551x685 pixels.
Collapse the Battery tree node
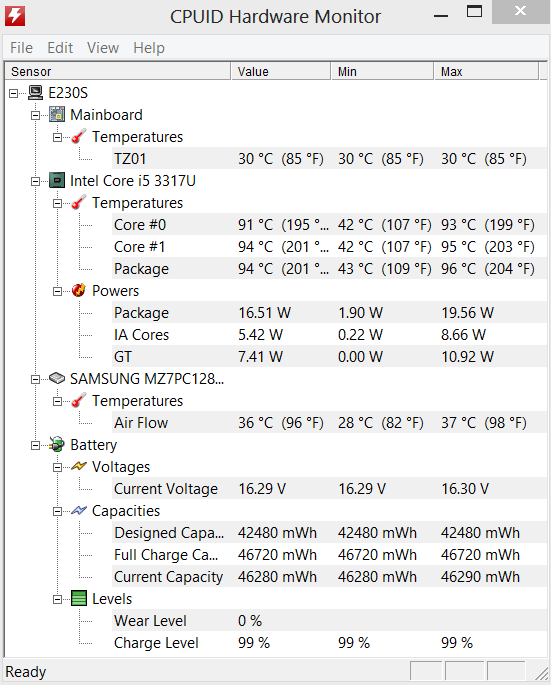(x=35, y=445)
